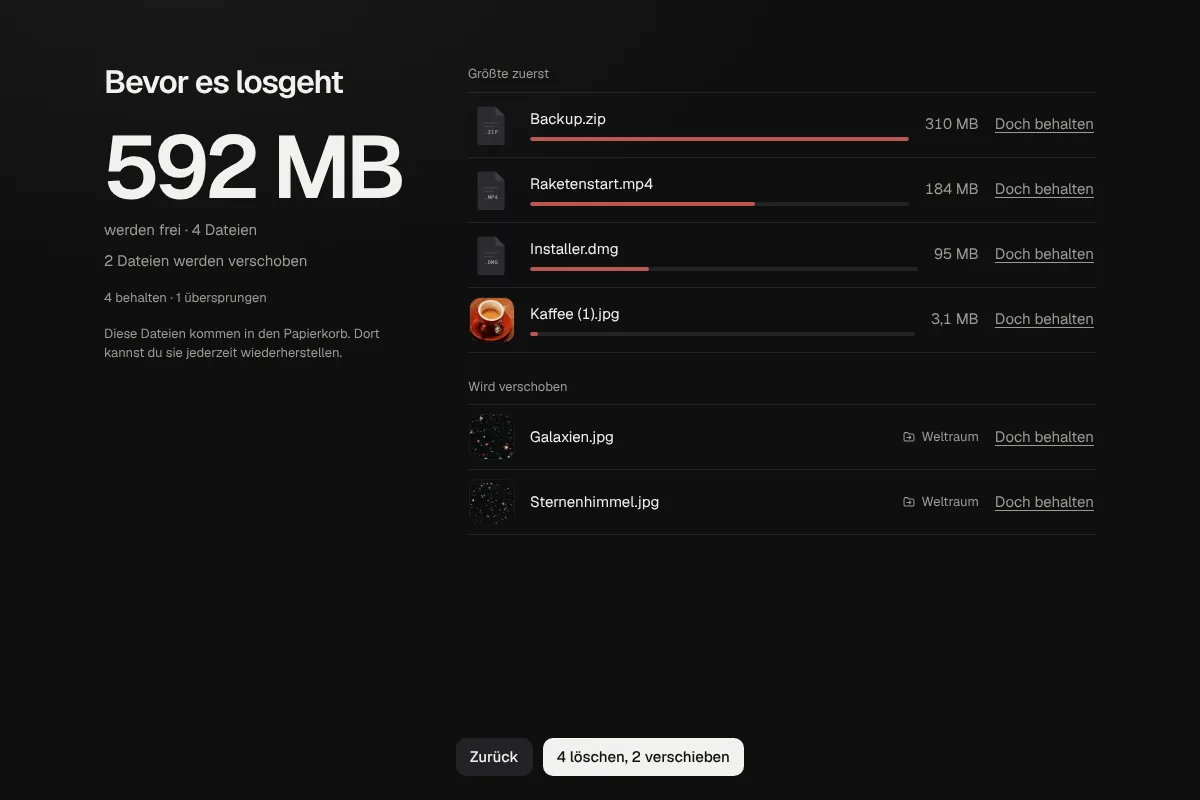Click the Backup.zip file icon

(x=491, y=125)
